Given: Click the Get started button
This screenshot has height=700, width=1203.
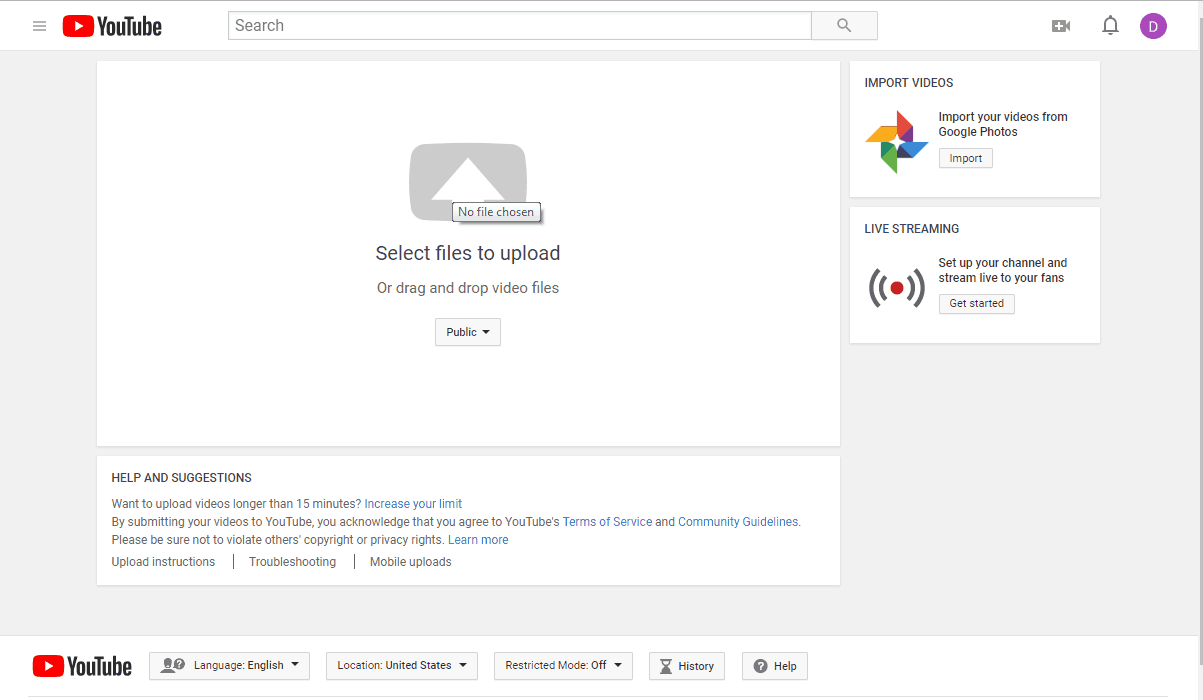Looking at the screenshot, I should [x=977, y=303].
